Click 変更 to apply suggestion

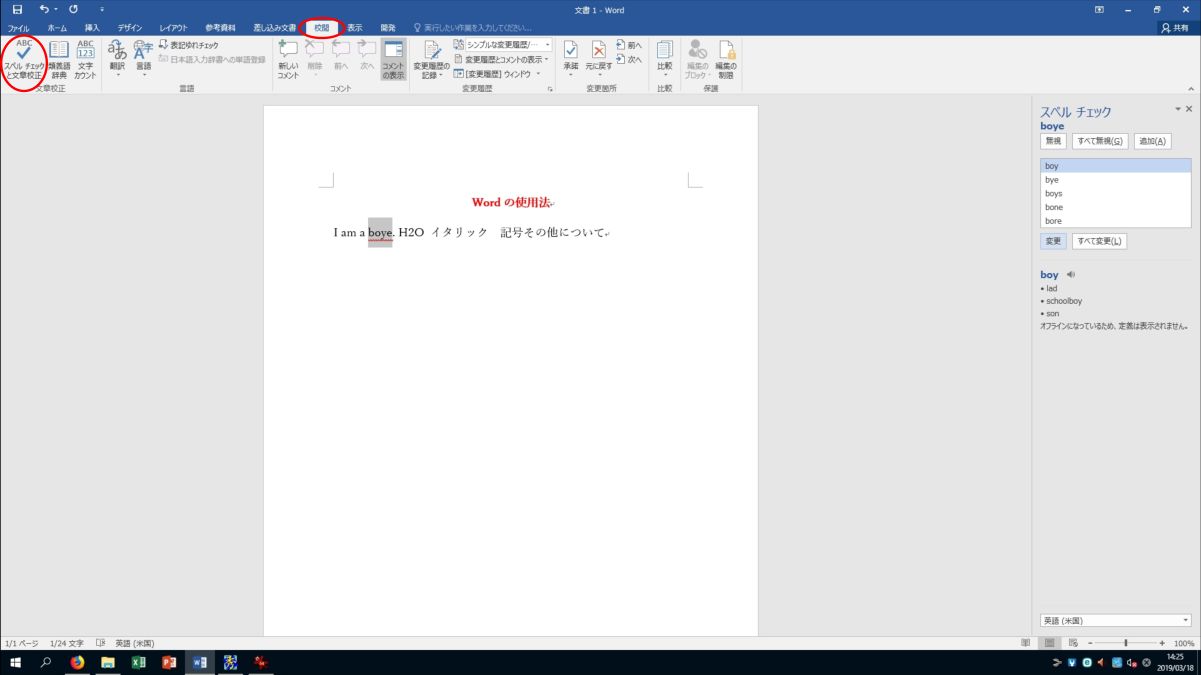click(x=1053, y=241)
